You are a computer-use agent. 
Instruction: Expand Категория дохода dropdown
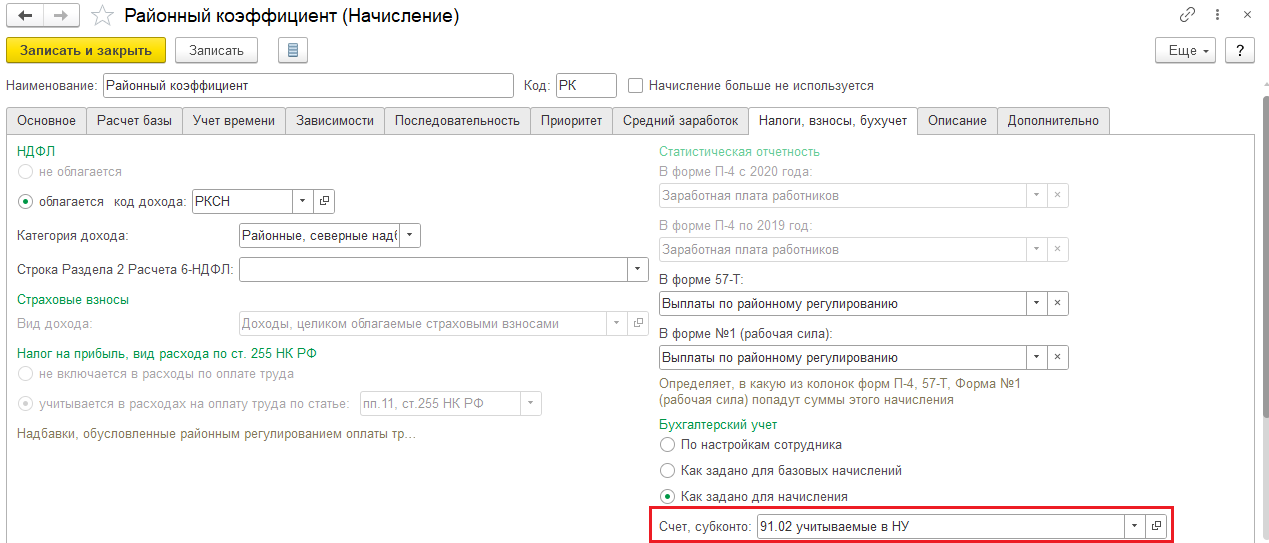click(410, 236)
